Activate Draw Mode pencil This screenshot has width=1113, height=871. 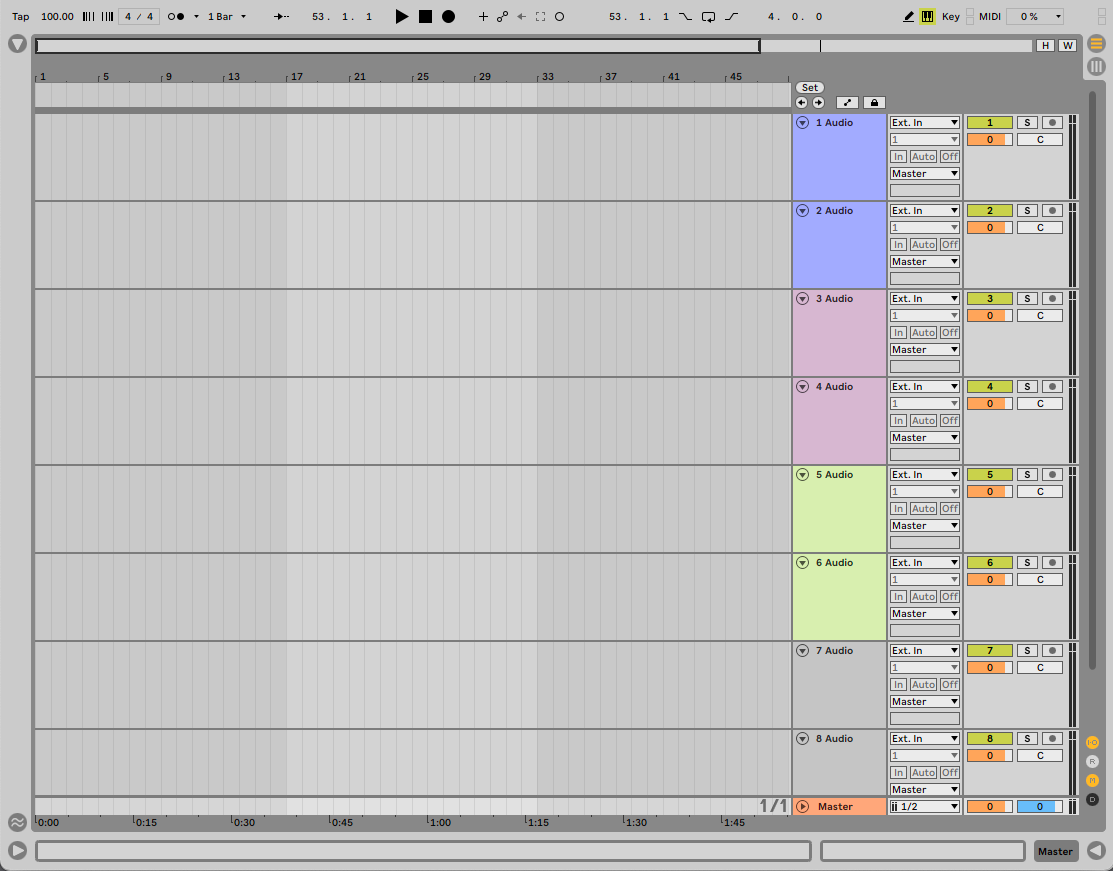(x=908, y=16)
